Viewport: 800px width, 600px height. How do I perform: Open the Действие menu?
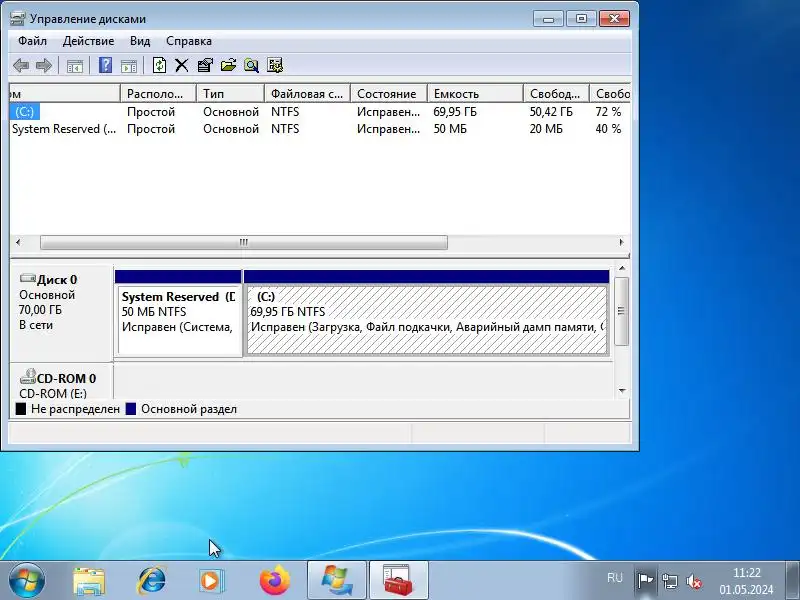point(88,41)
